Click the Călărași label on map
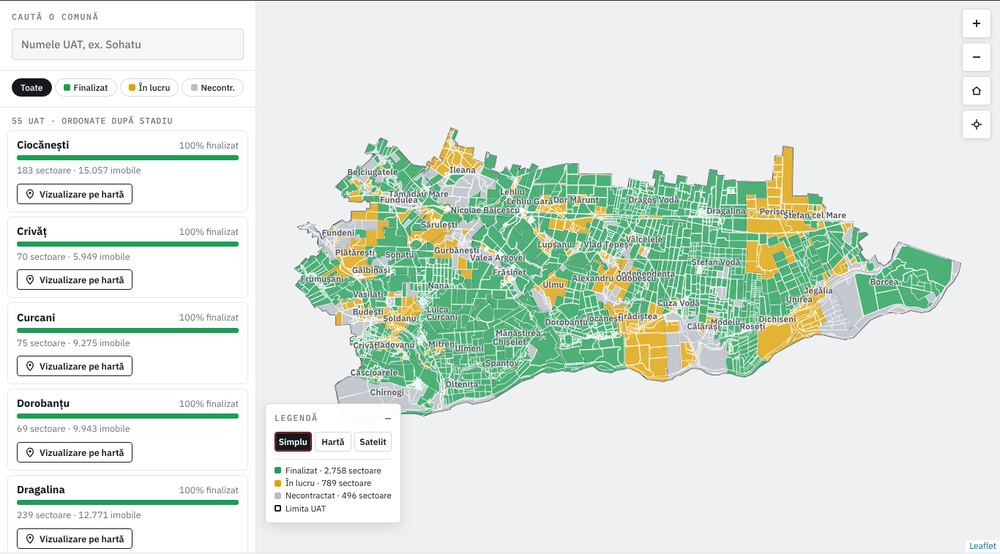1000x554 pixels. click(x=702, y=326)
